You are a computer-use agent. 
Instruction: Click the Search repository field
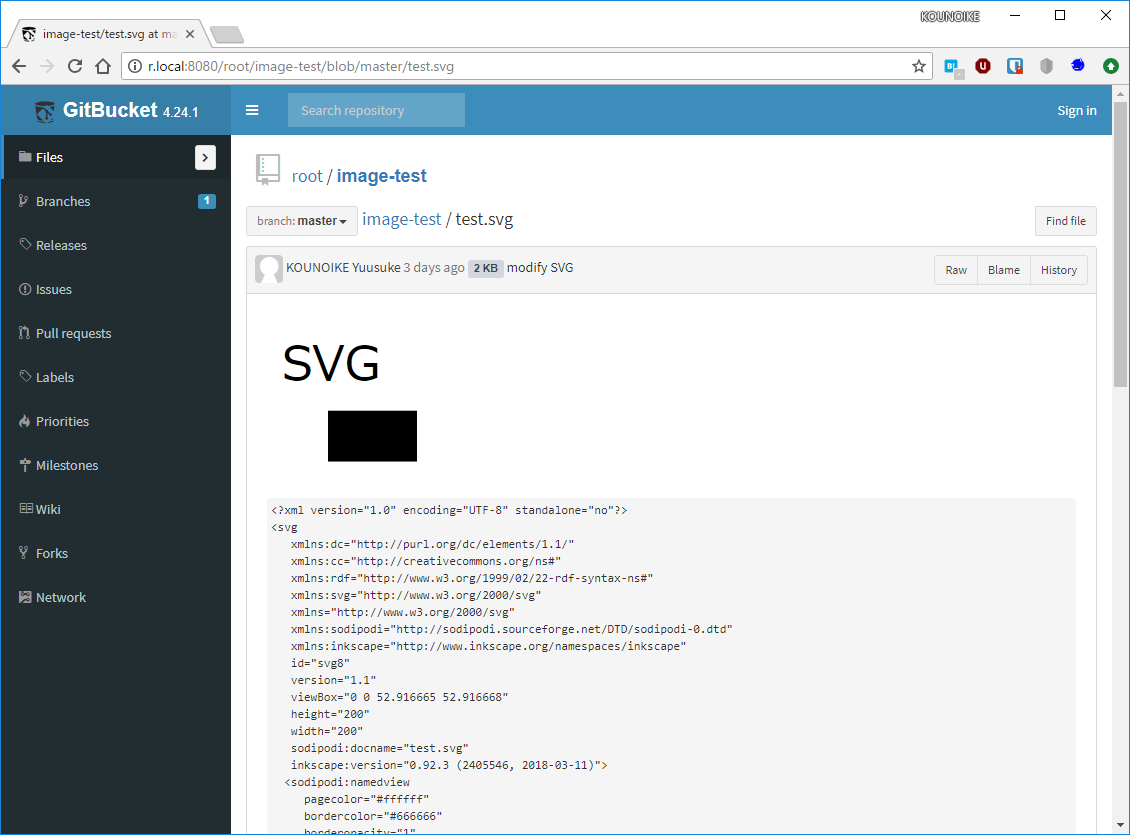click(376, 110)
